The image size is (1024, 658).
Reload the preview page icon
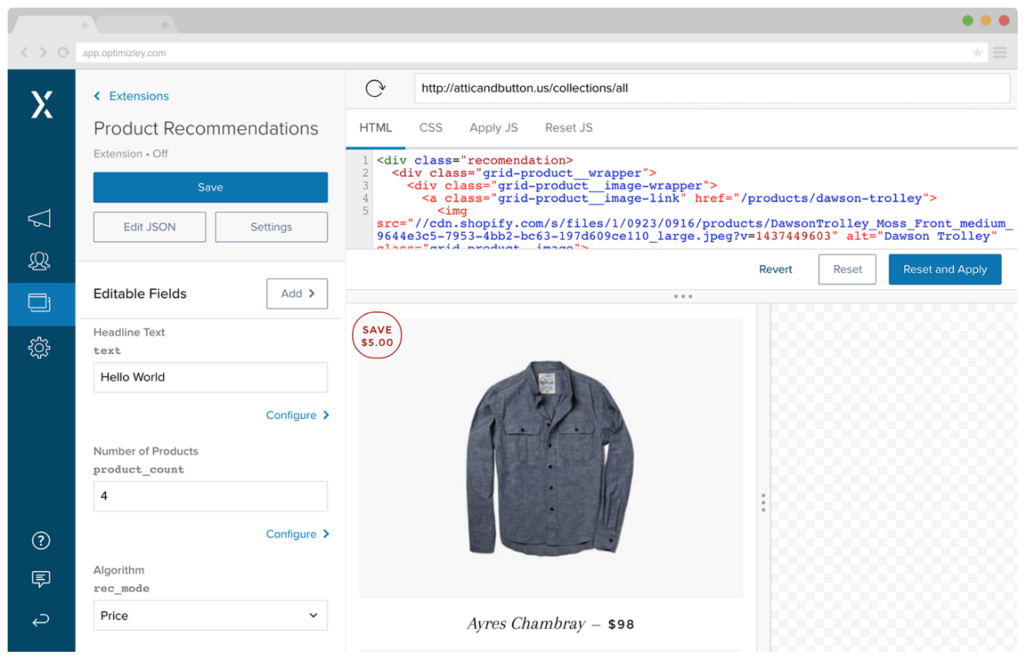[x=376, y=88]
